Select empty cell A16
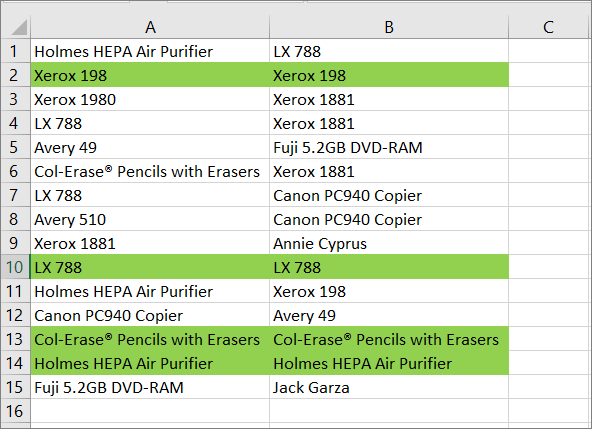Image resolution: width=592 pixels, height=429 pixels. pos(150,411)
